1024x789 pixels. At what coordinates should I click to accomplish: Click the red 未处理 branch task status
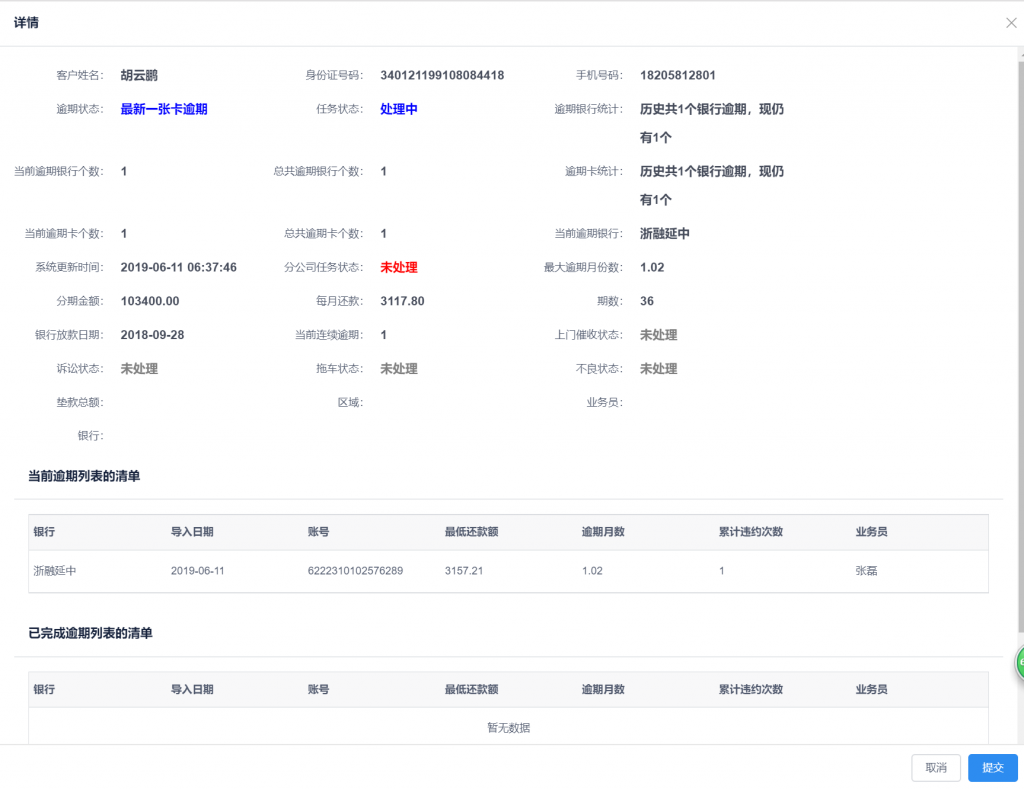pyautogui.click(x=398, y=267)
